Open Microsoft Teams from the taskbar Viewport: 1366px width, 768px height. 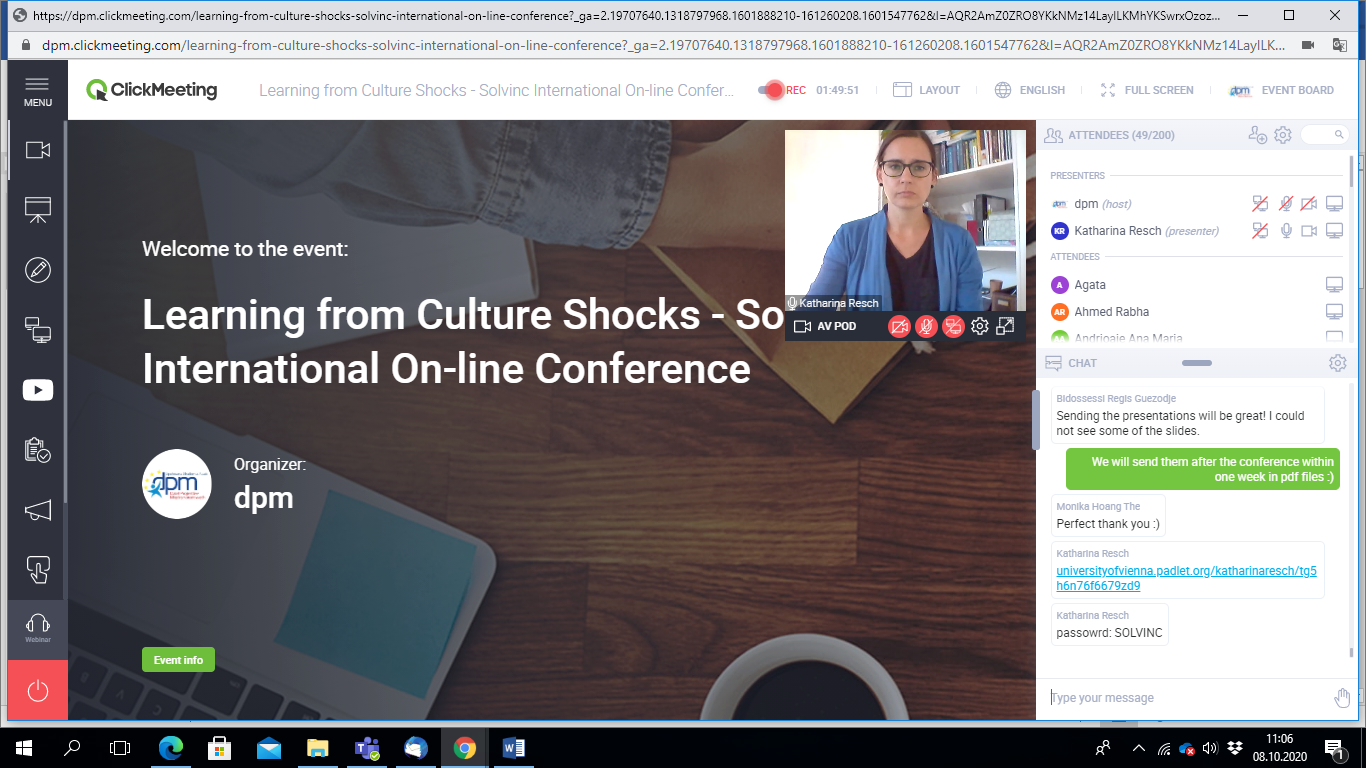click(367, 748)
